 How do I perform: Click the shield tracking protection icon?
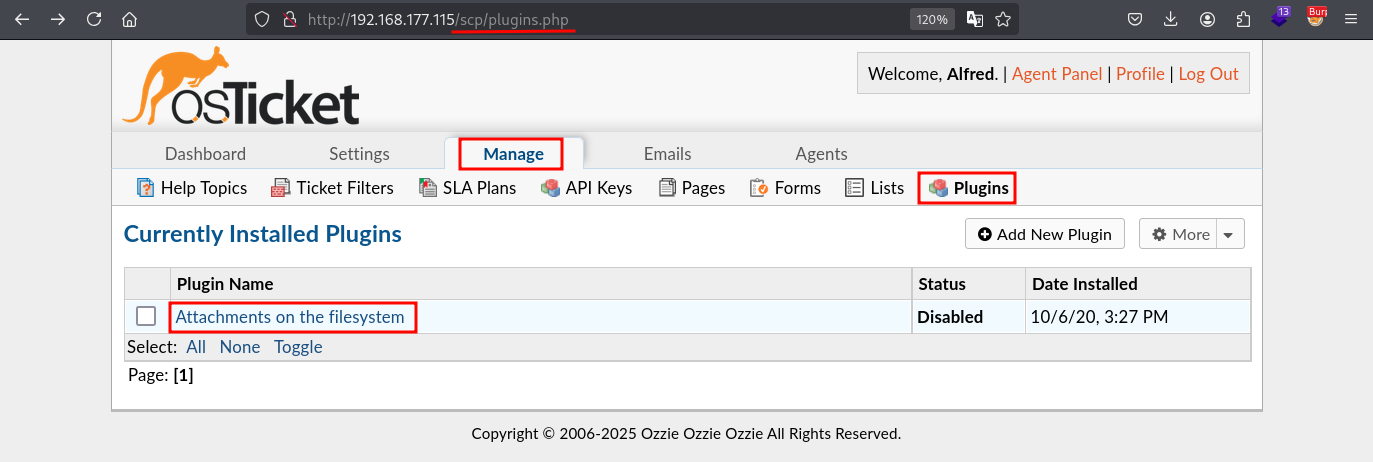click(262, 19)
